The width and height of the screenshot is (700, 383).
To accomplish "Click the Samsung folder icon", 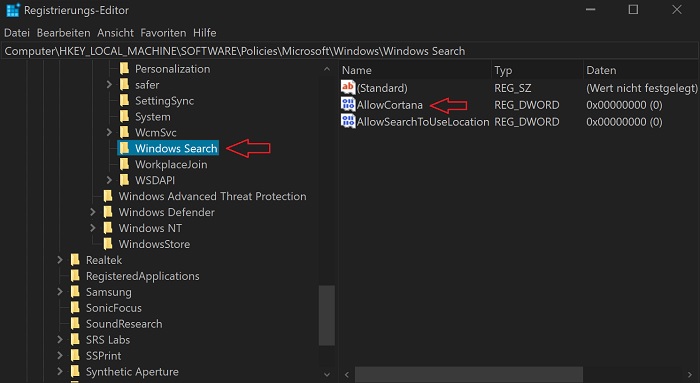I will coord(75,292).
